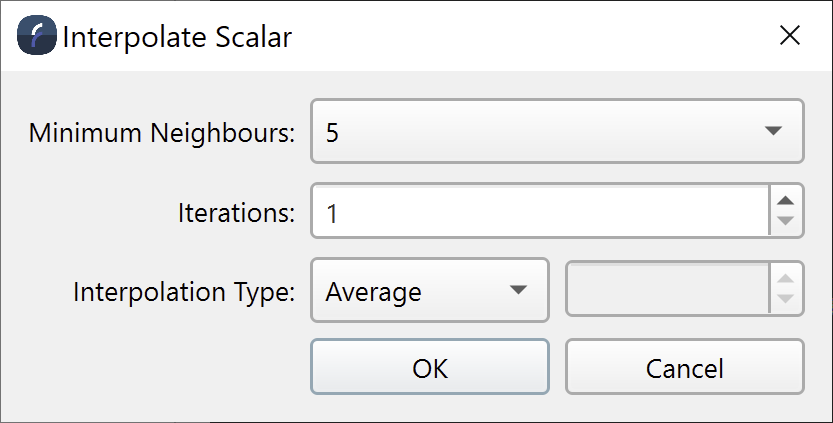Click the greyed-out spinner up arrow
The width and height of the screenshot is (833, 423).
[786, 281]
